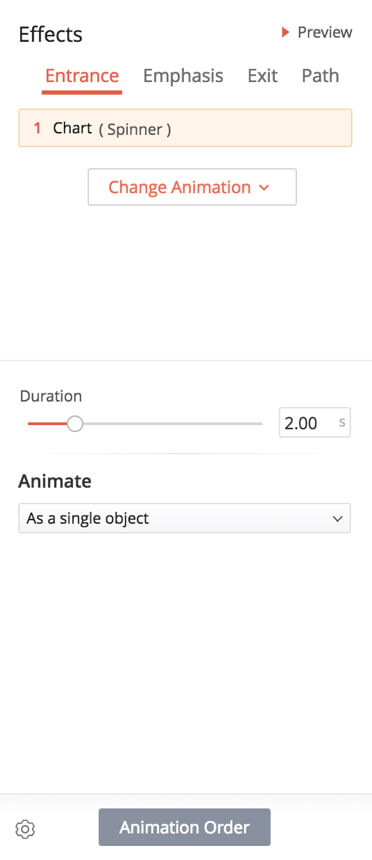This screenshot has height=860, width=372.
Task: Switch to the Entrance tab
Action: 82,76
